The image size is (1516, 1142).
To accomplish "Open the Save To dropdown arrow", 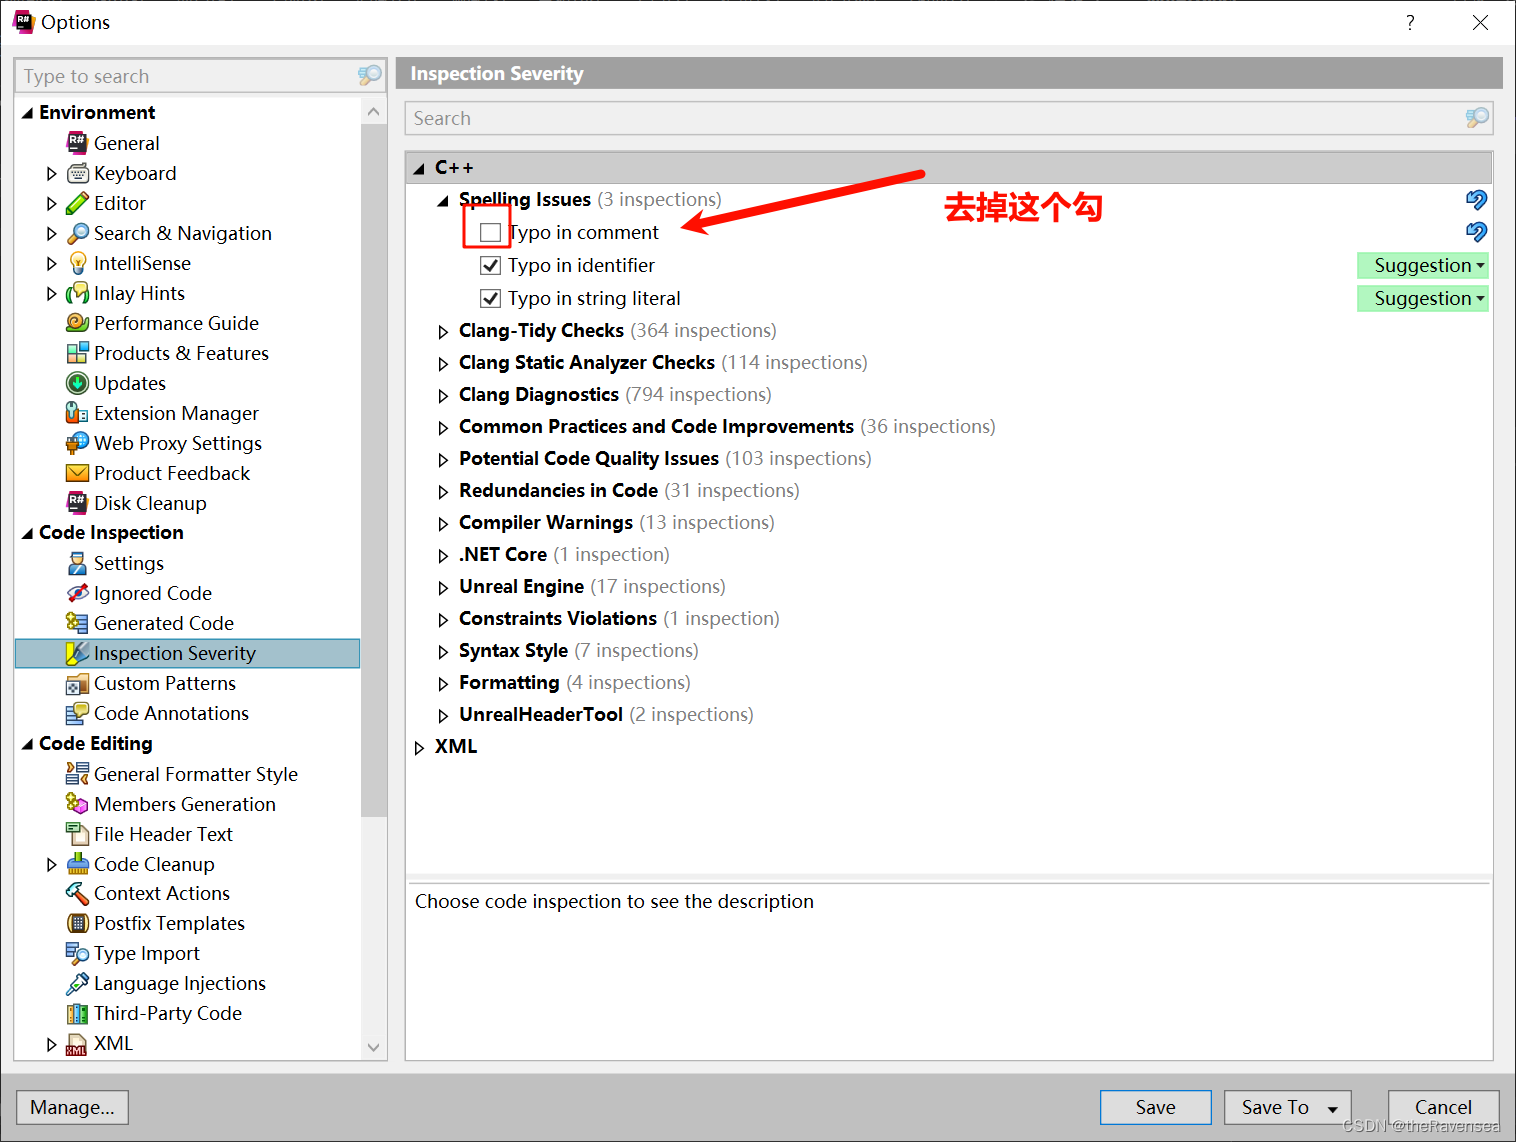I will point(1333,1108).
